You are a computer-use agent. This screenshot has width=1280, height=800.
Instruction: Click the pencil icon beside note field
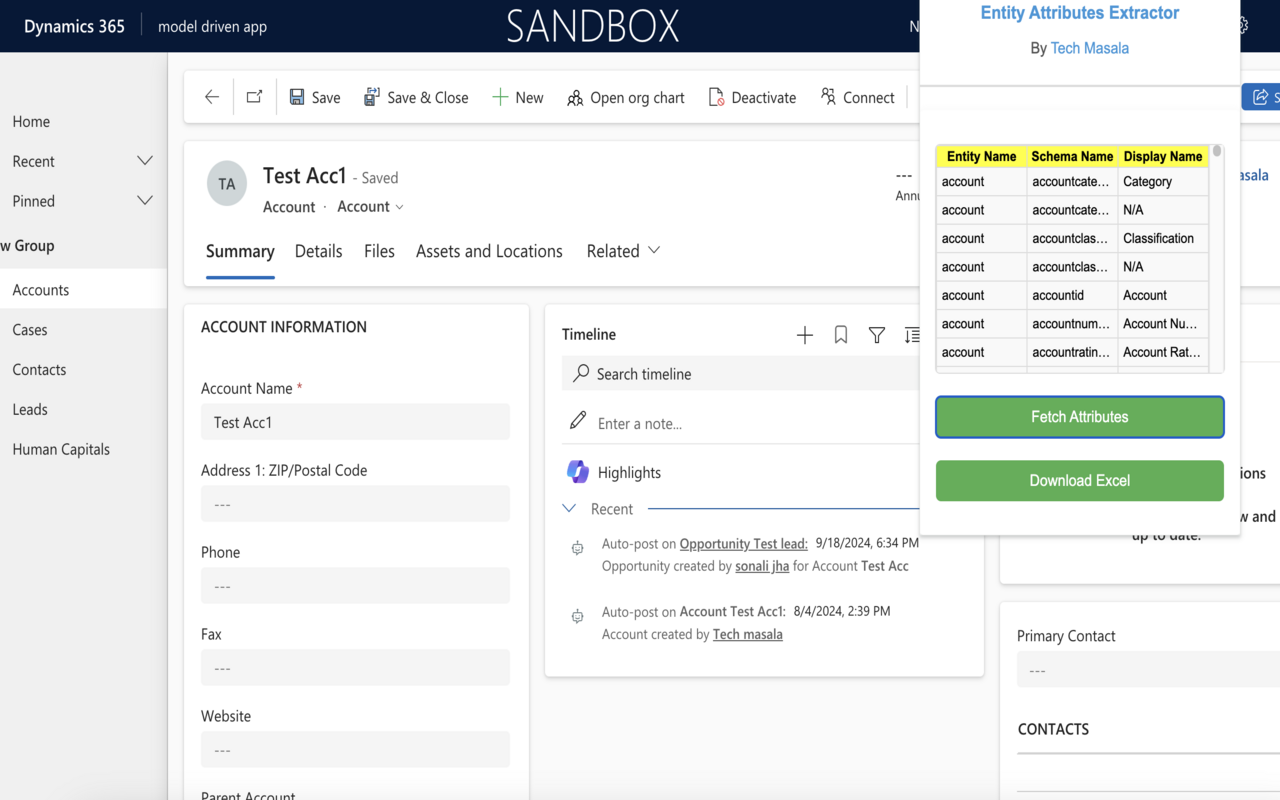click(x=578, y=421)
